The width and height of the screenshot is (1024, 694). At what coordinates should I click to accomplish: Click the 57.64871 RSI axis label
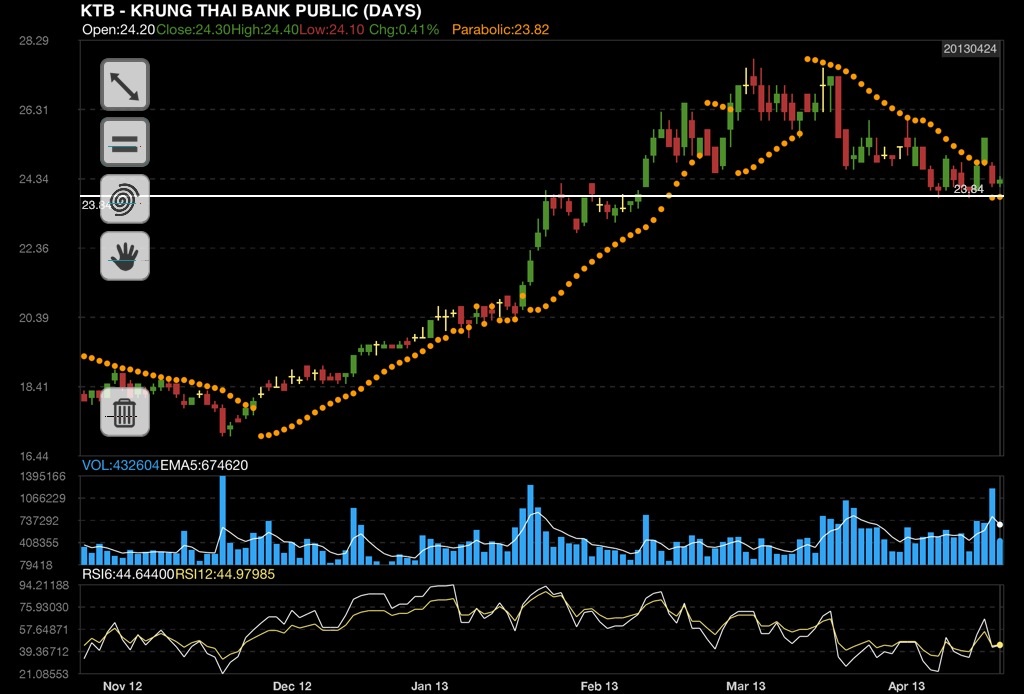[x=44, y=630]
